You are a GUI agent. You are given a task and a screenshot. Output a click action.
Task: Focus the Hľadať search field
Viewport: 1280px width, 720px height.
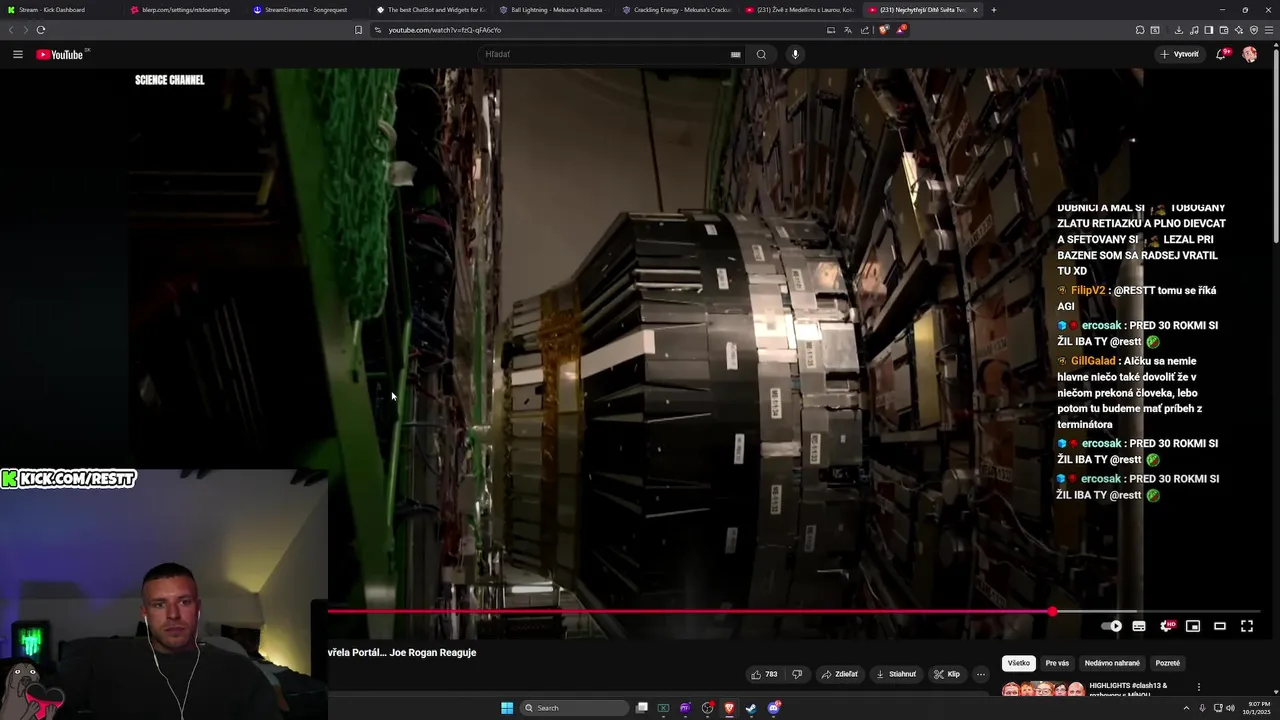[x=605, y=54]
